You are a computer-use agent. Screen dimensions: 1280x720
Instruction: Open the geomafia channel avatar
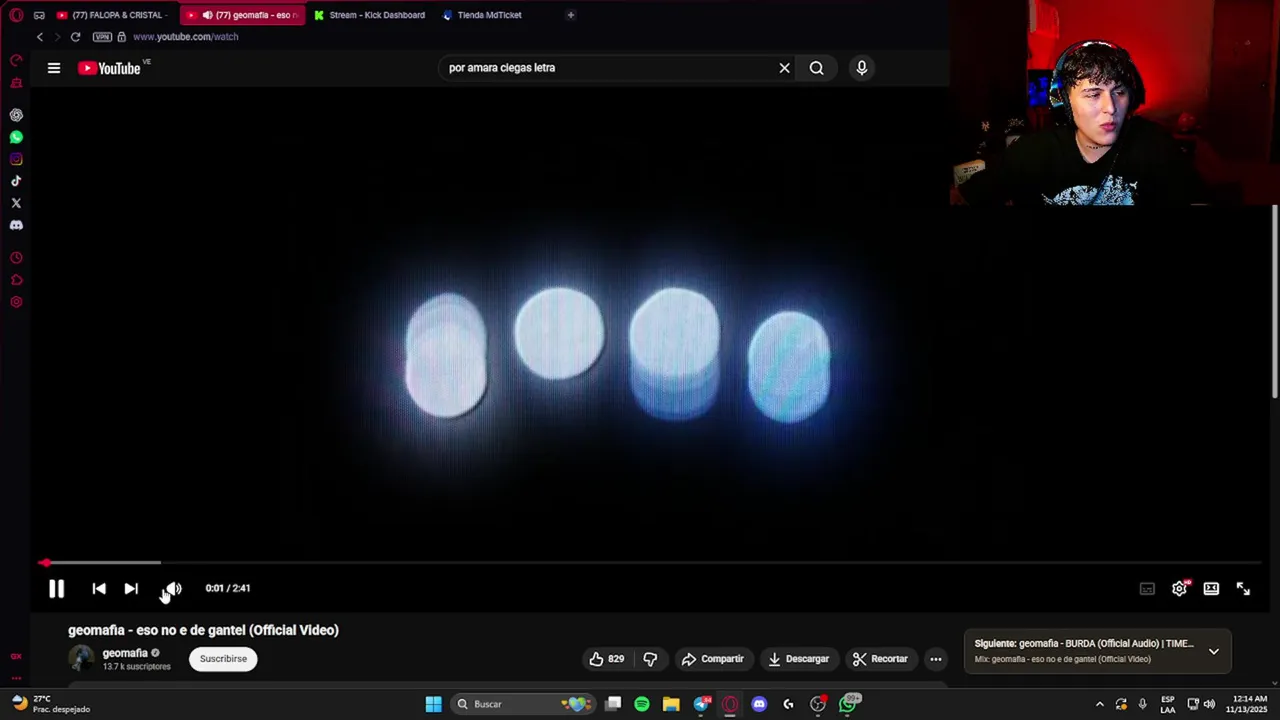81,659
